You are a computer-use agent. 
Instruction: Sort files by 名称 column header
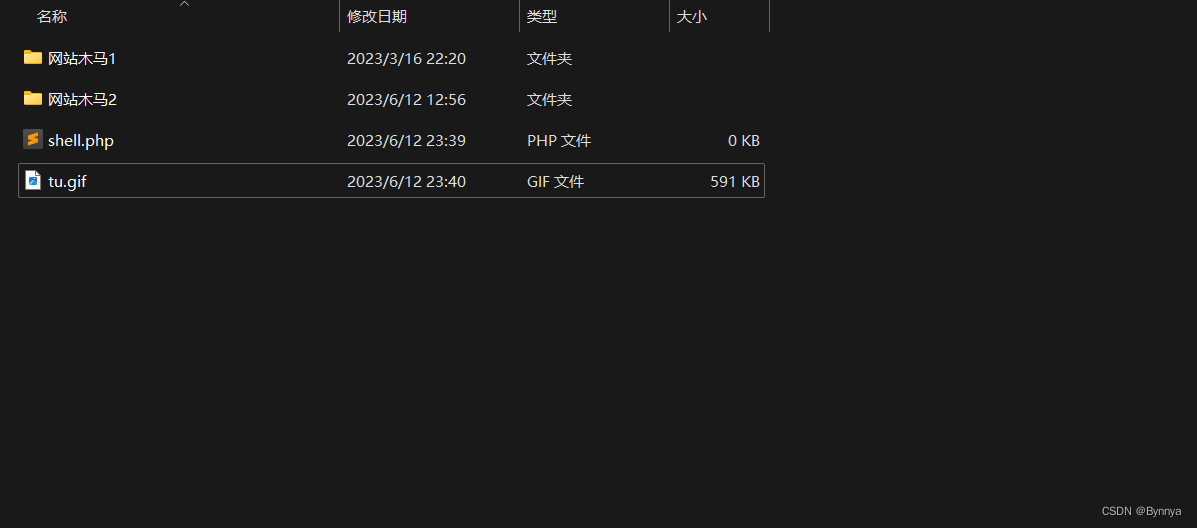tap(52, 16)
